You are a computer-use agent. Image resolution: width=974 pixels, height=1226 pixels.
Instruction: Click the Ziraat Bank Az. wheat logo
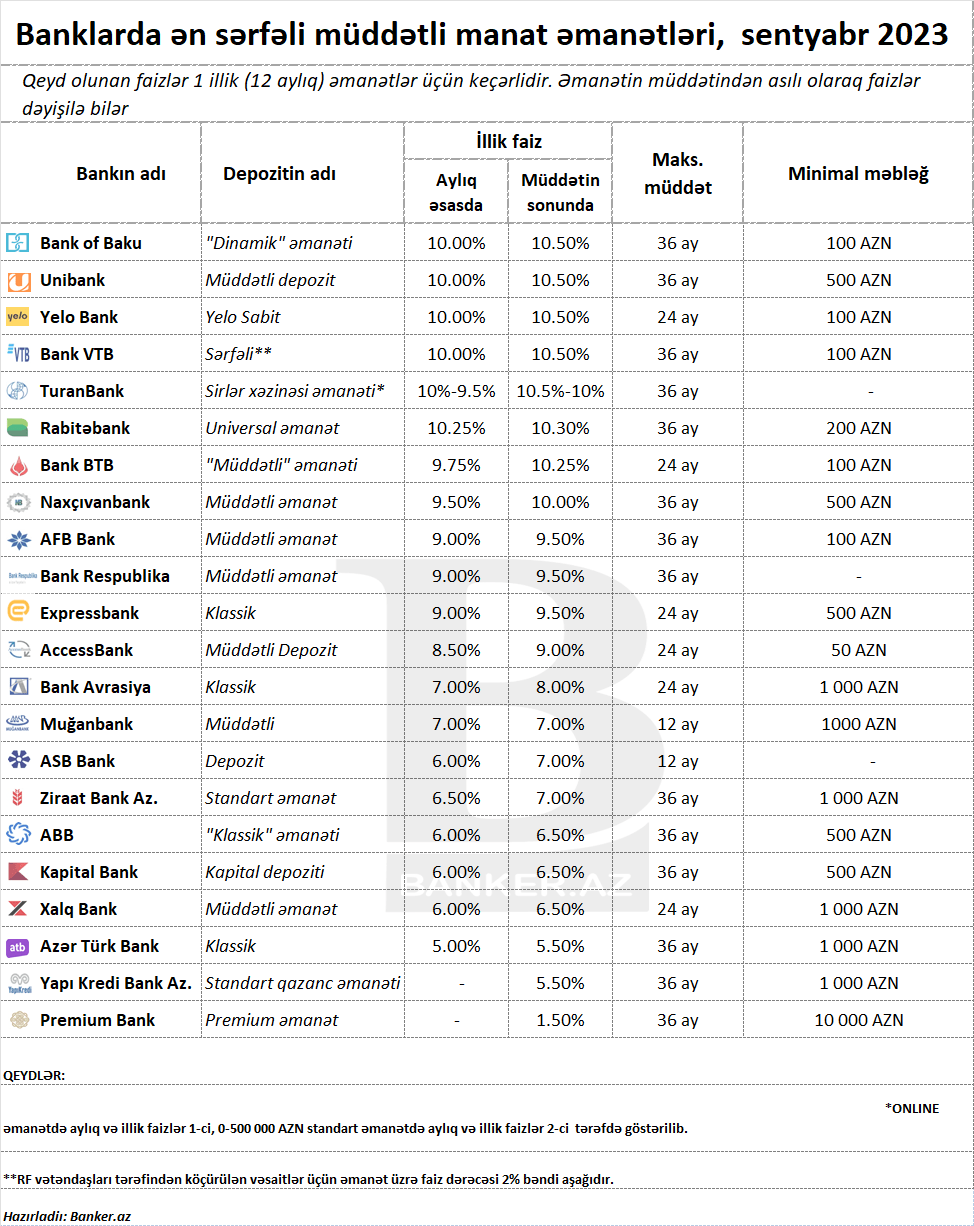pyautogui.click(x=19, y=798)
